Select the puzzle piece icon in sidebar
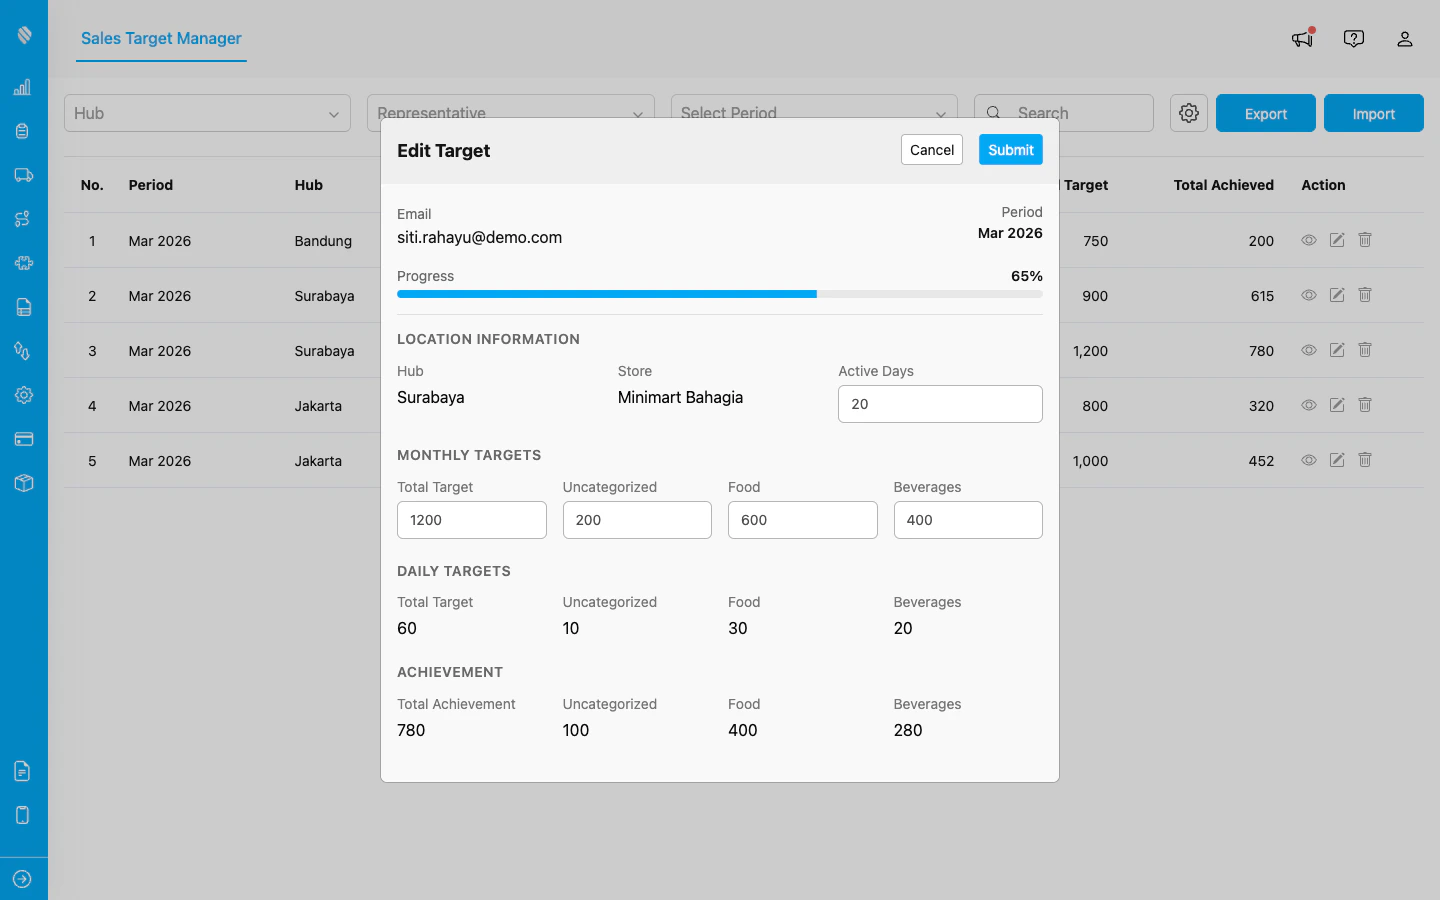 [24, 263]
